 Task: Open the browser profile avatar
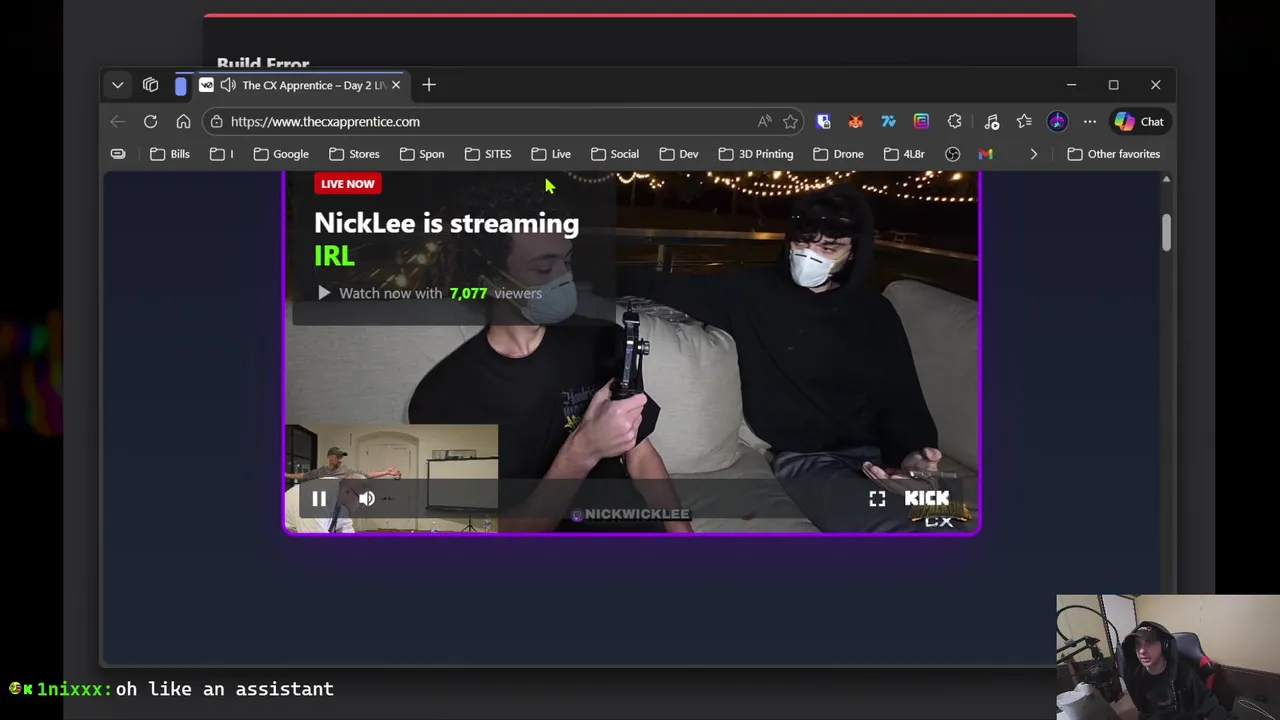point(1057,122)
